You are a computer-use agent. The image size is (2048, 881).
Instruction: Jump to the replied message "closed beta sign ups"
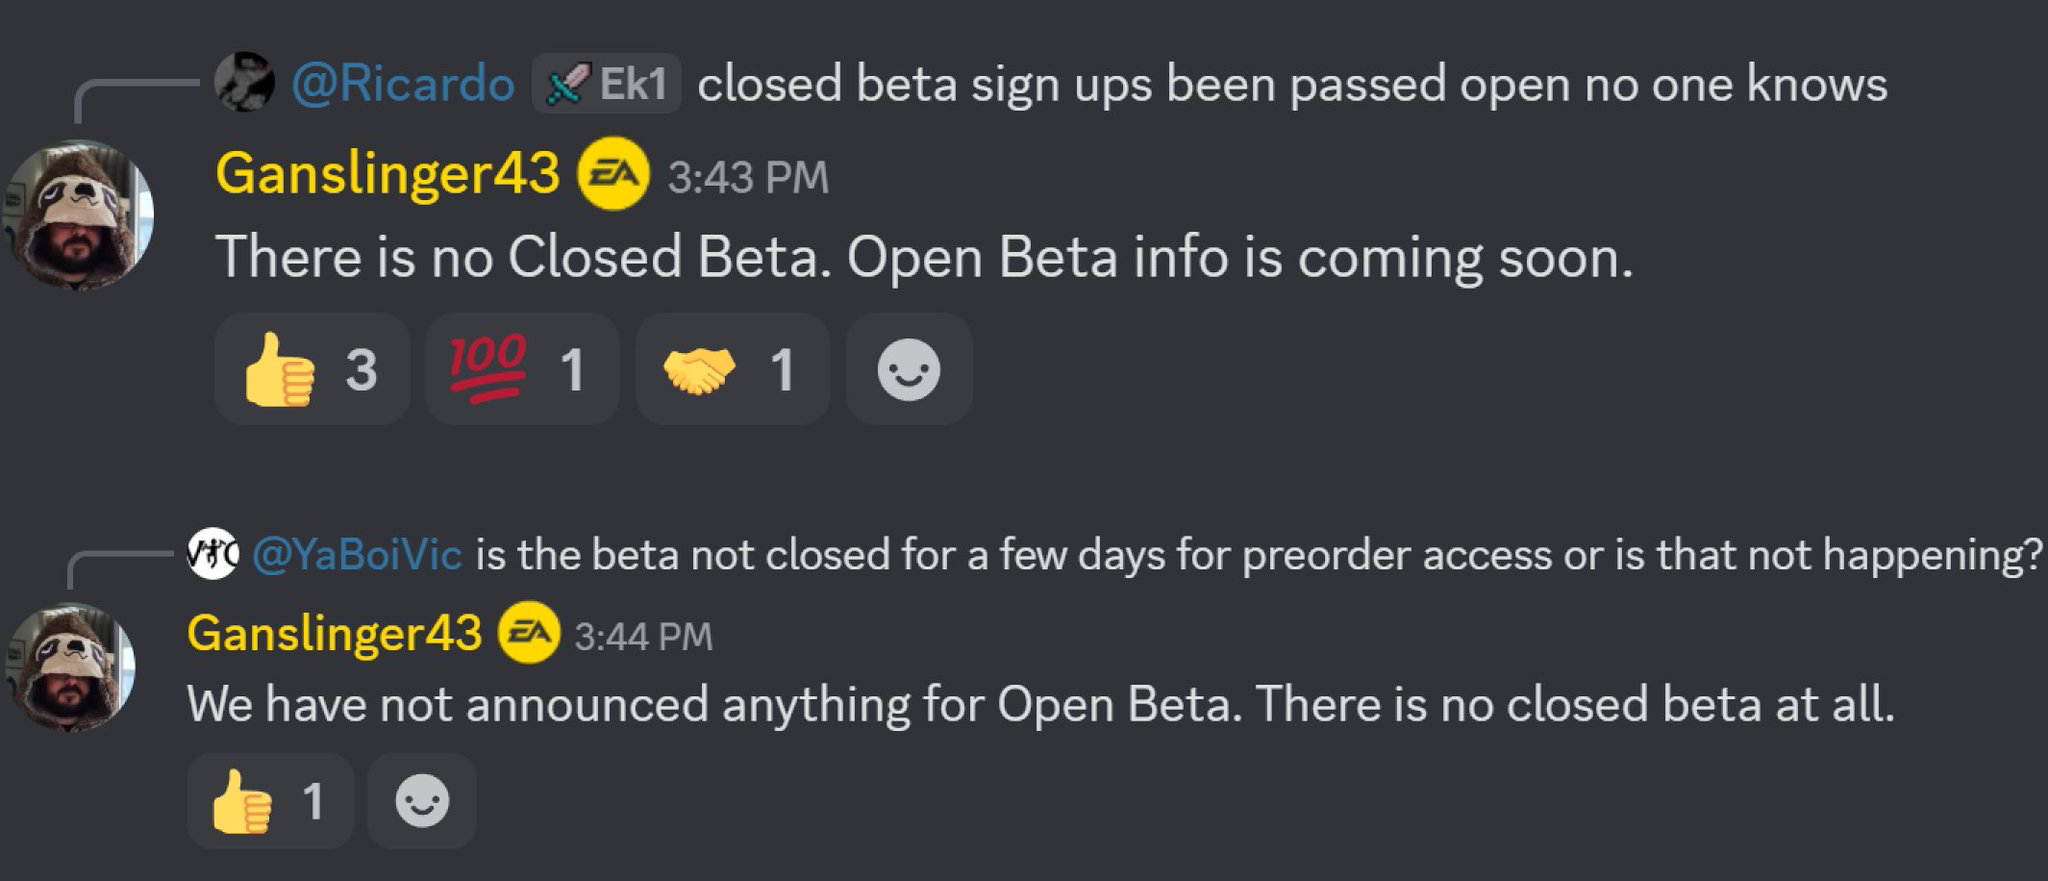pyautogui.click(x=1291, y=84)
